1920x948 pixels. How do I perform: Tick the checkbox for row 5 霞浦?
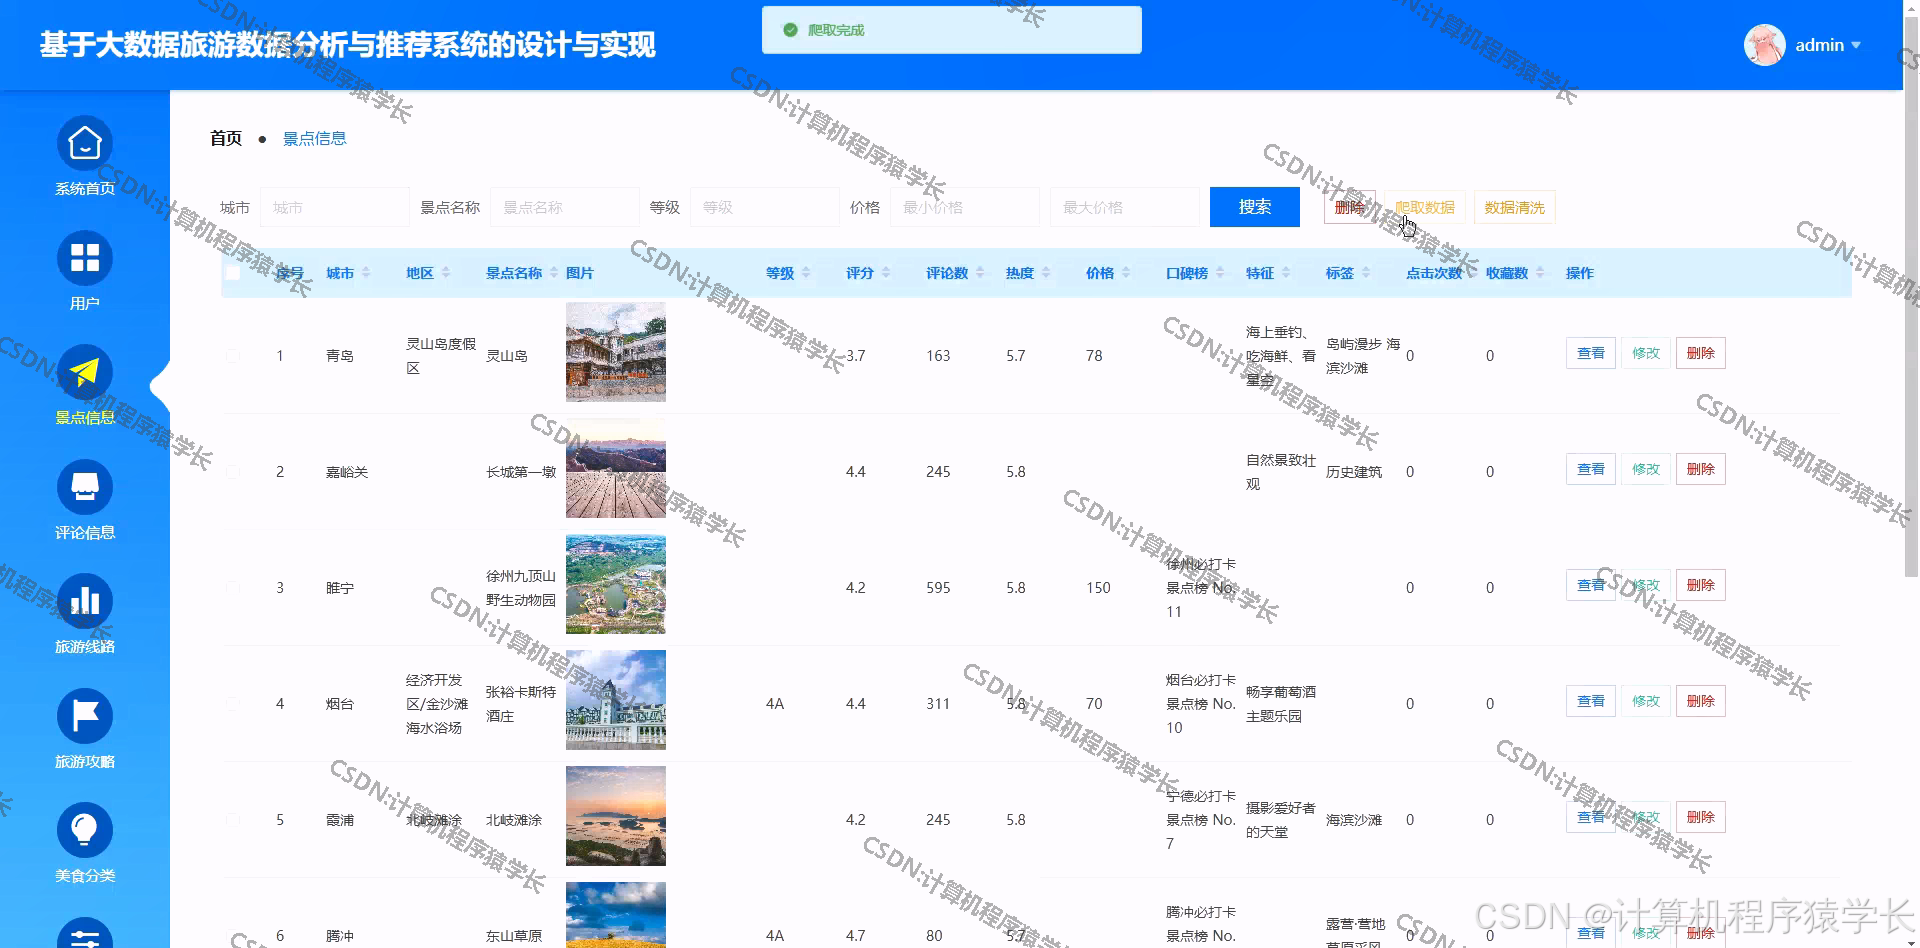233,820
